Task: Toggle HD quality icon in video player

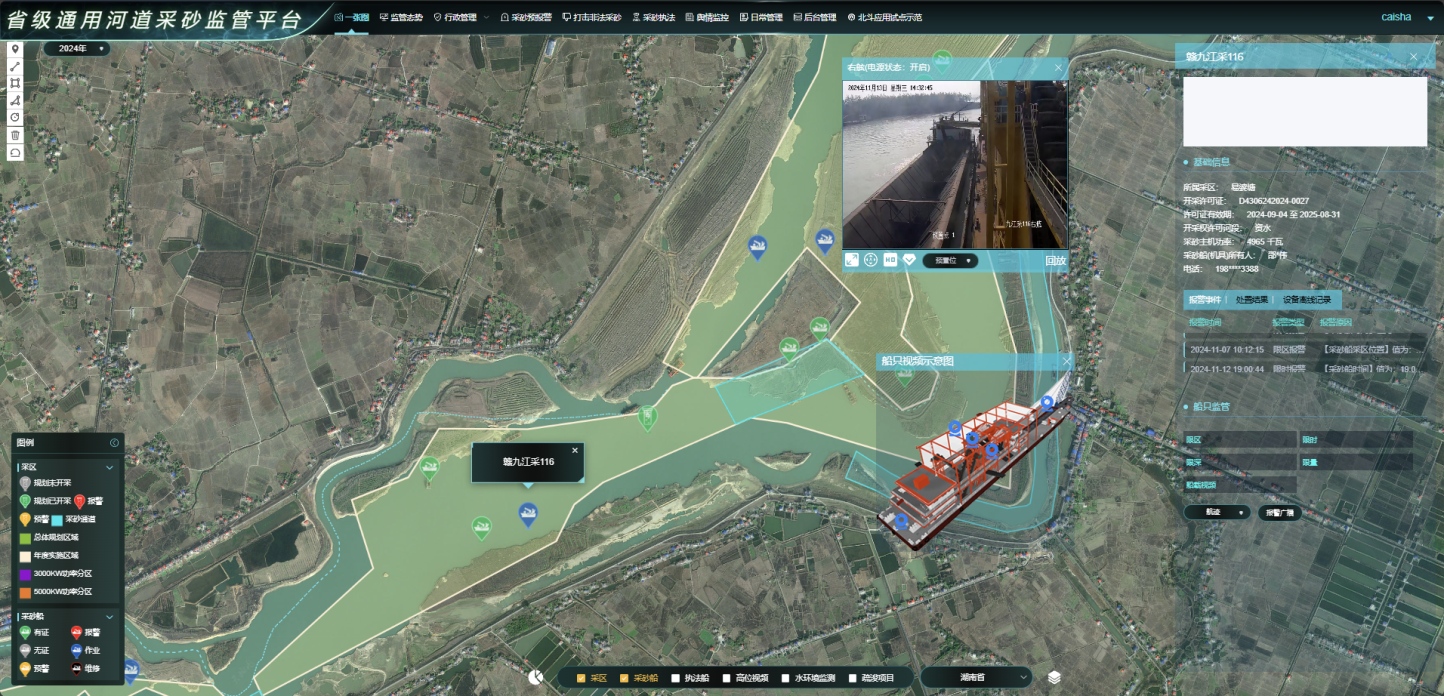Action: 890,260
